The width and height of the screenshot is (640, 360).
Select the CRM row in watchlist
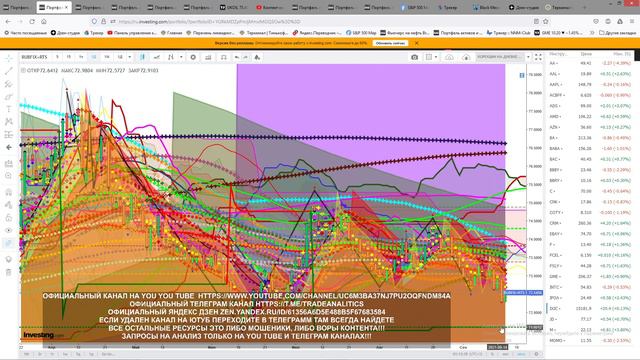click(590, 223)
